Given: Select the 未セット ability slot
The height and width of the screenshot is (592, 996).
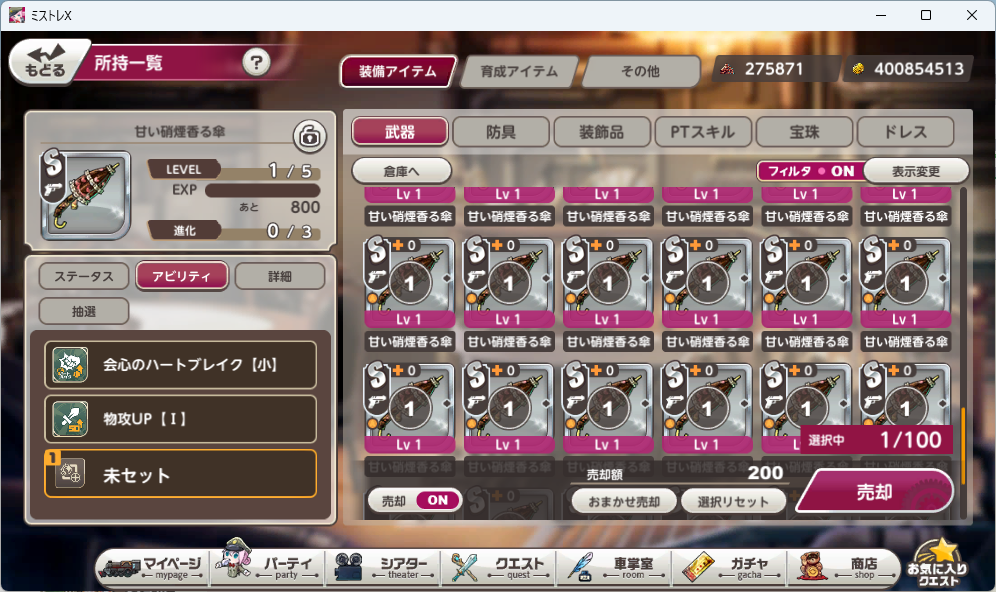Looking at the screenshot, I should point(180,474).
